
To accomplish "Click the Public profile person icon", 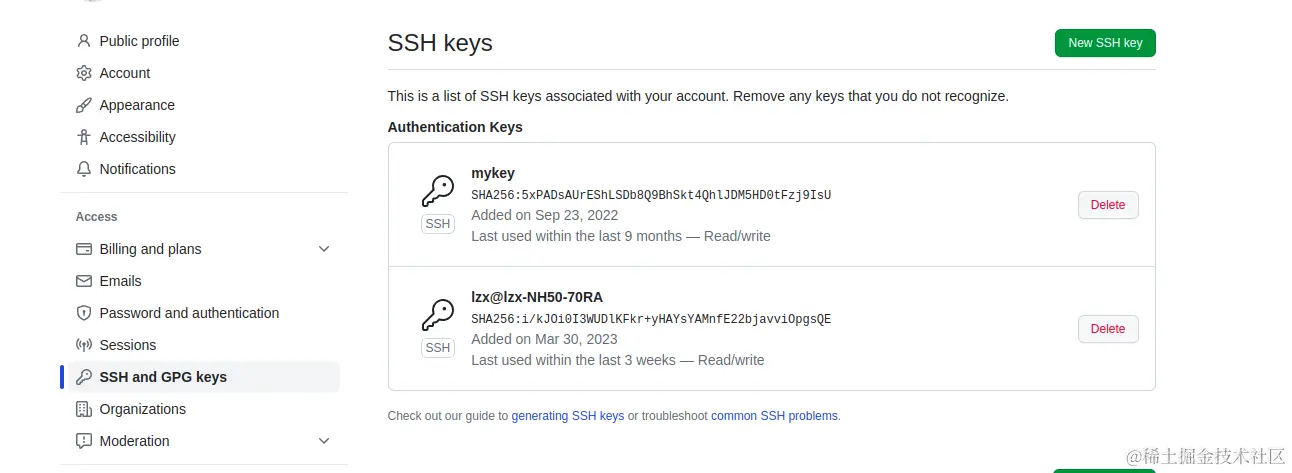I will [84, 41].
